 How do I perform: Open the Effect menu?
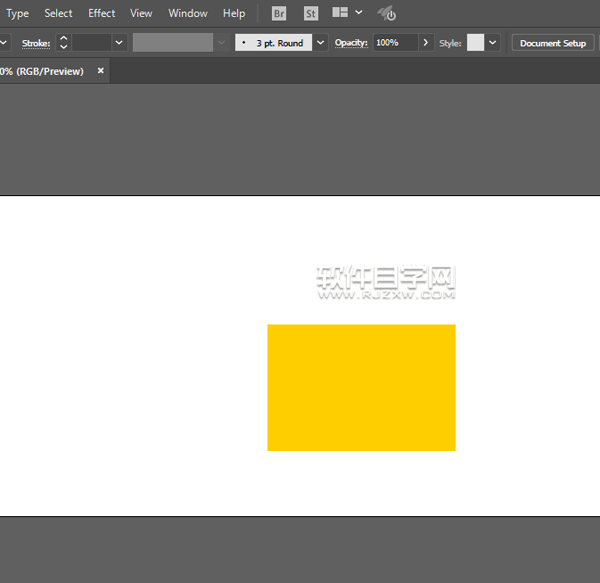coord(101,14)
